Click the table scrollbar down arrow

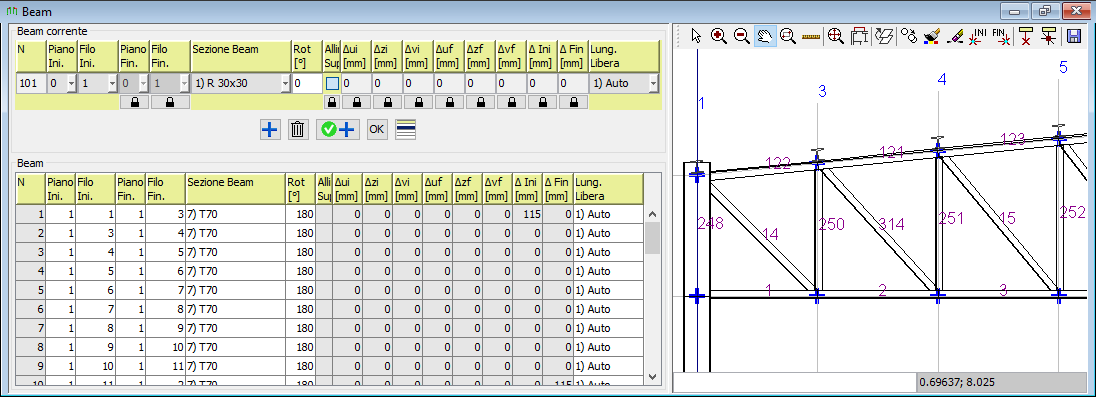tap(653, 376)
